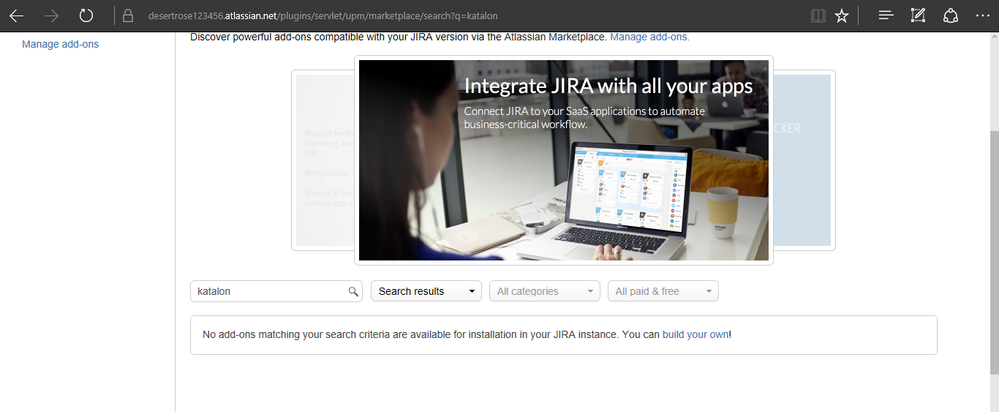Image resolution: width=999 pixels, height=412 pixels.
Task: Click the address bar URL
Action: click(322, 16)
